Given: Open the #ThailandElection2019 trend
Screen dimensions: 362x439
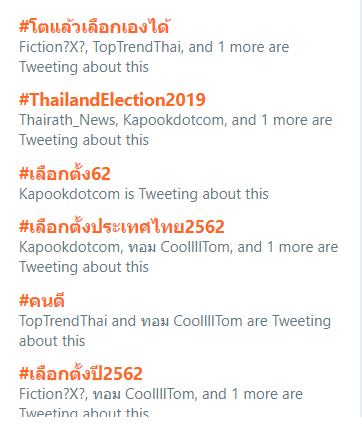Looking at the screenshot, I should 112,100.
